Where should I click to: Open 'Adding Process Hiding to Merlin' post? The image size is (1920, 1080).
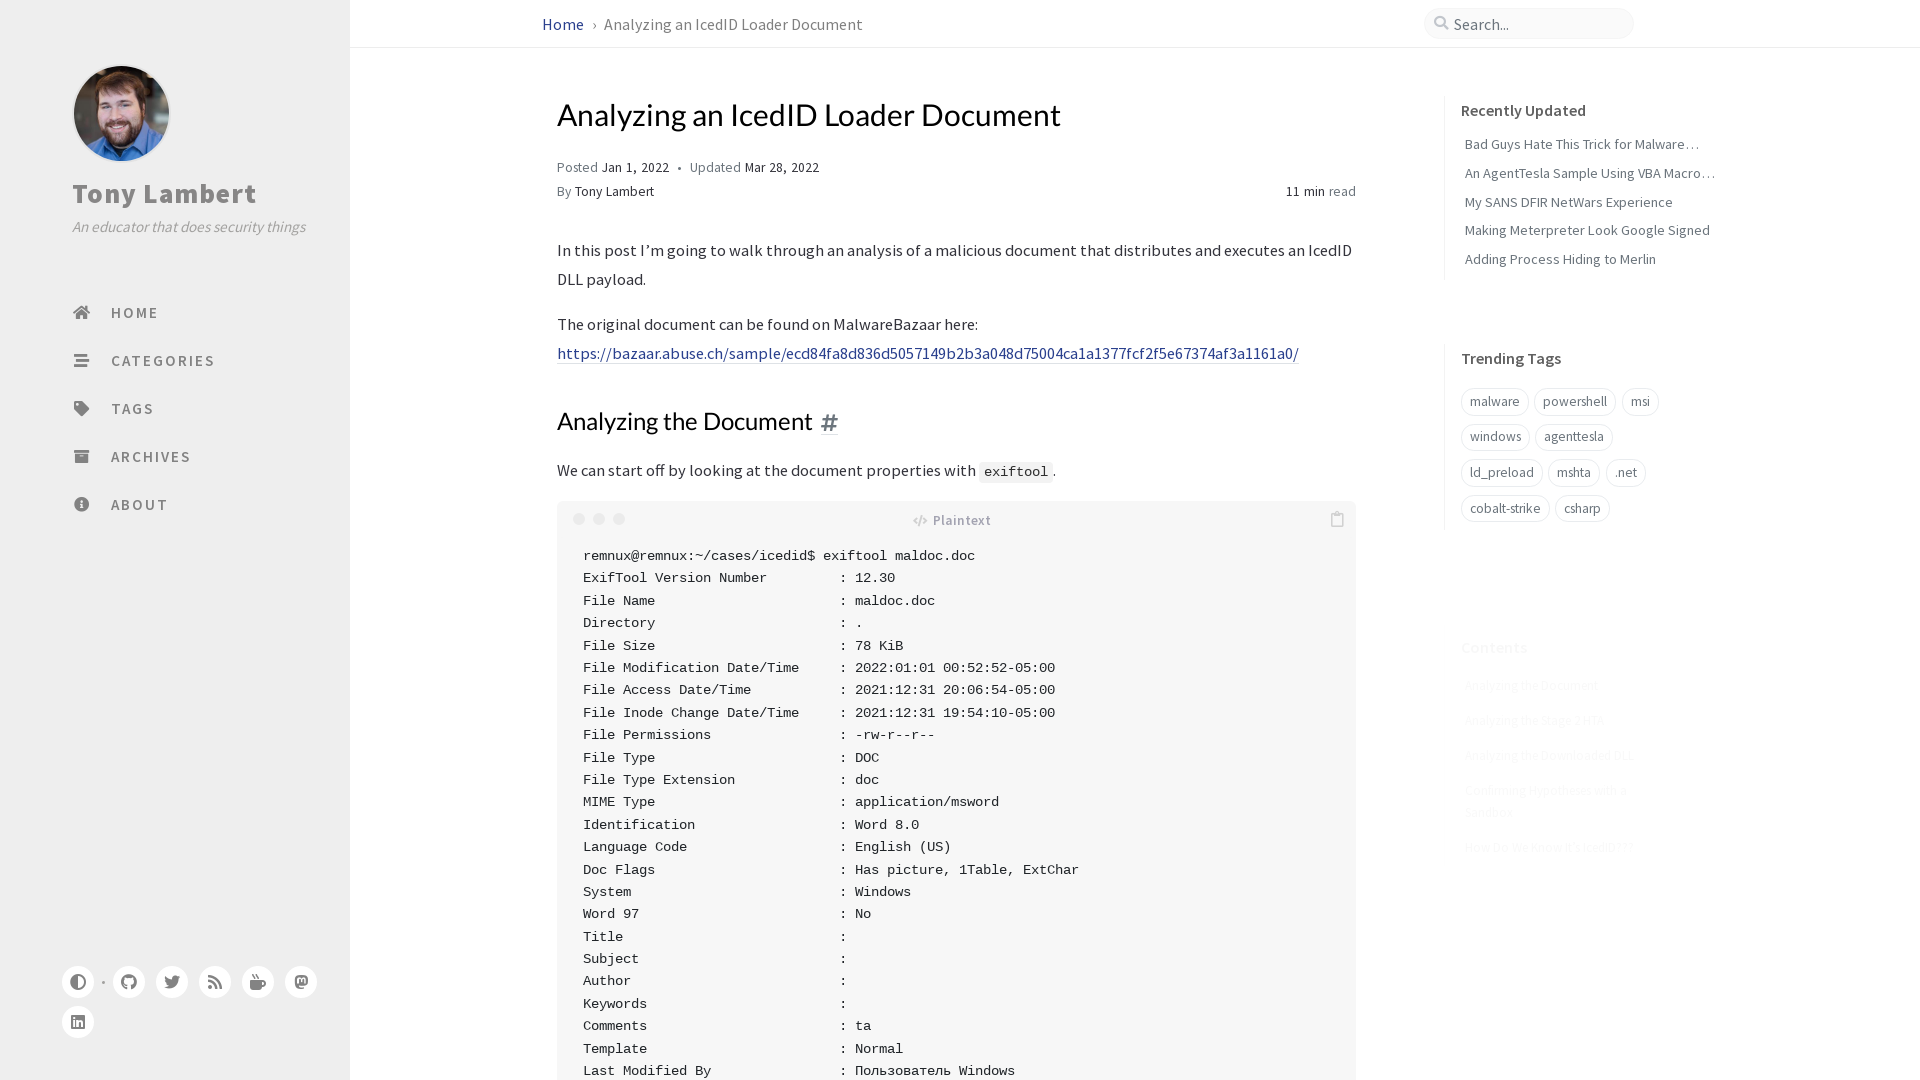point(1560,259)
